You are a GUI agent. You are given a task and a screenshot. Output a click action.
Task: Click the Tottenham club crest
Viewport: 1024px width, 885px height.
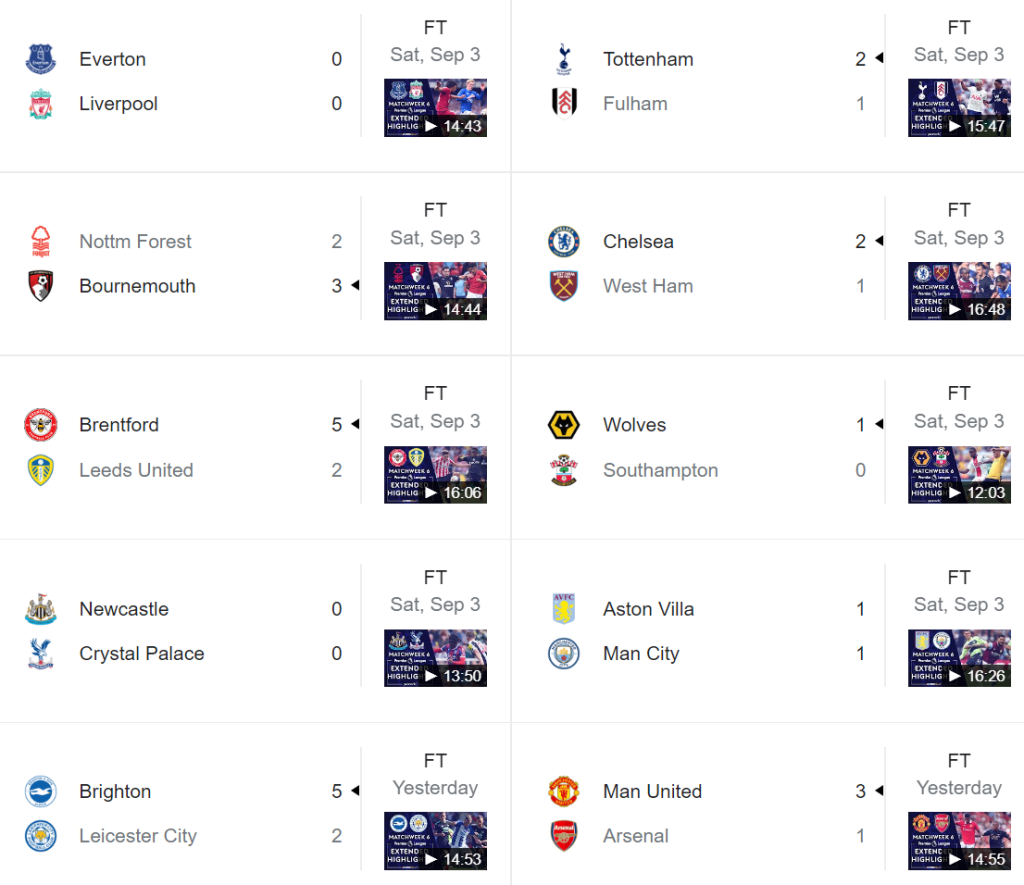point(564,59)
